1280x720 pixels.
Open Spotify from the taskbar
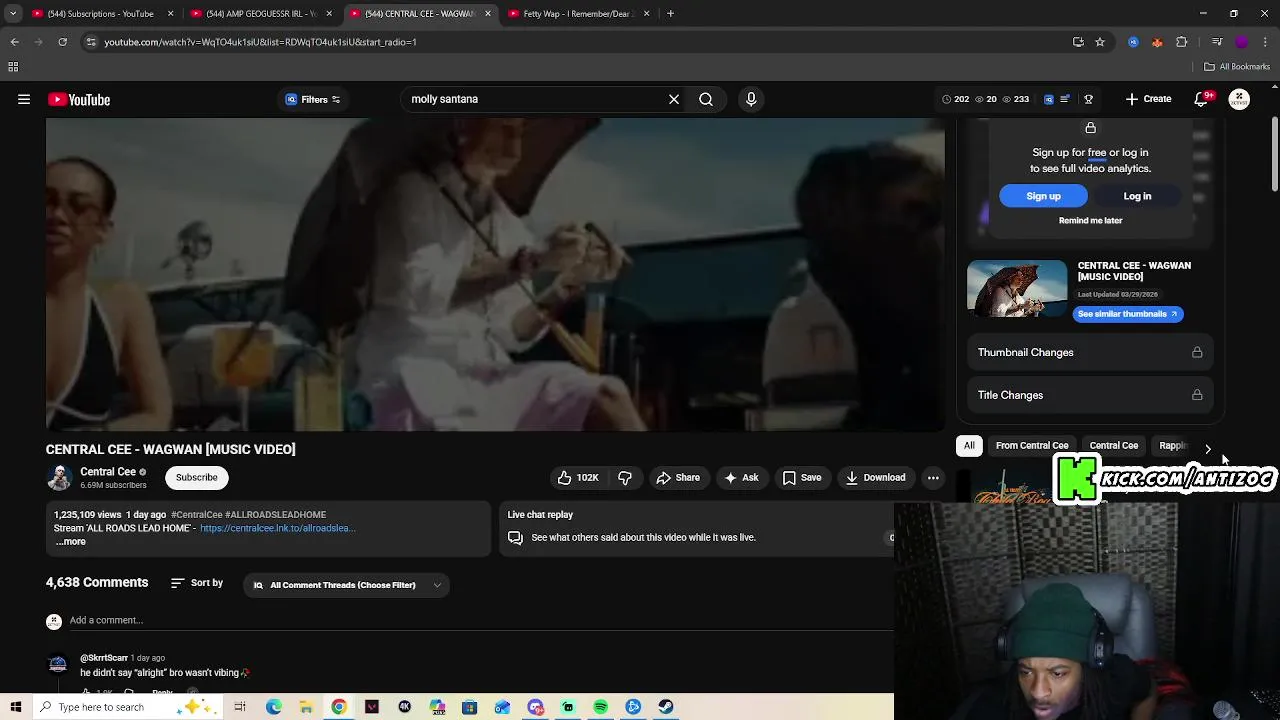(600, 707)
